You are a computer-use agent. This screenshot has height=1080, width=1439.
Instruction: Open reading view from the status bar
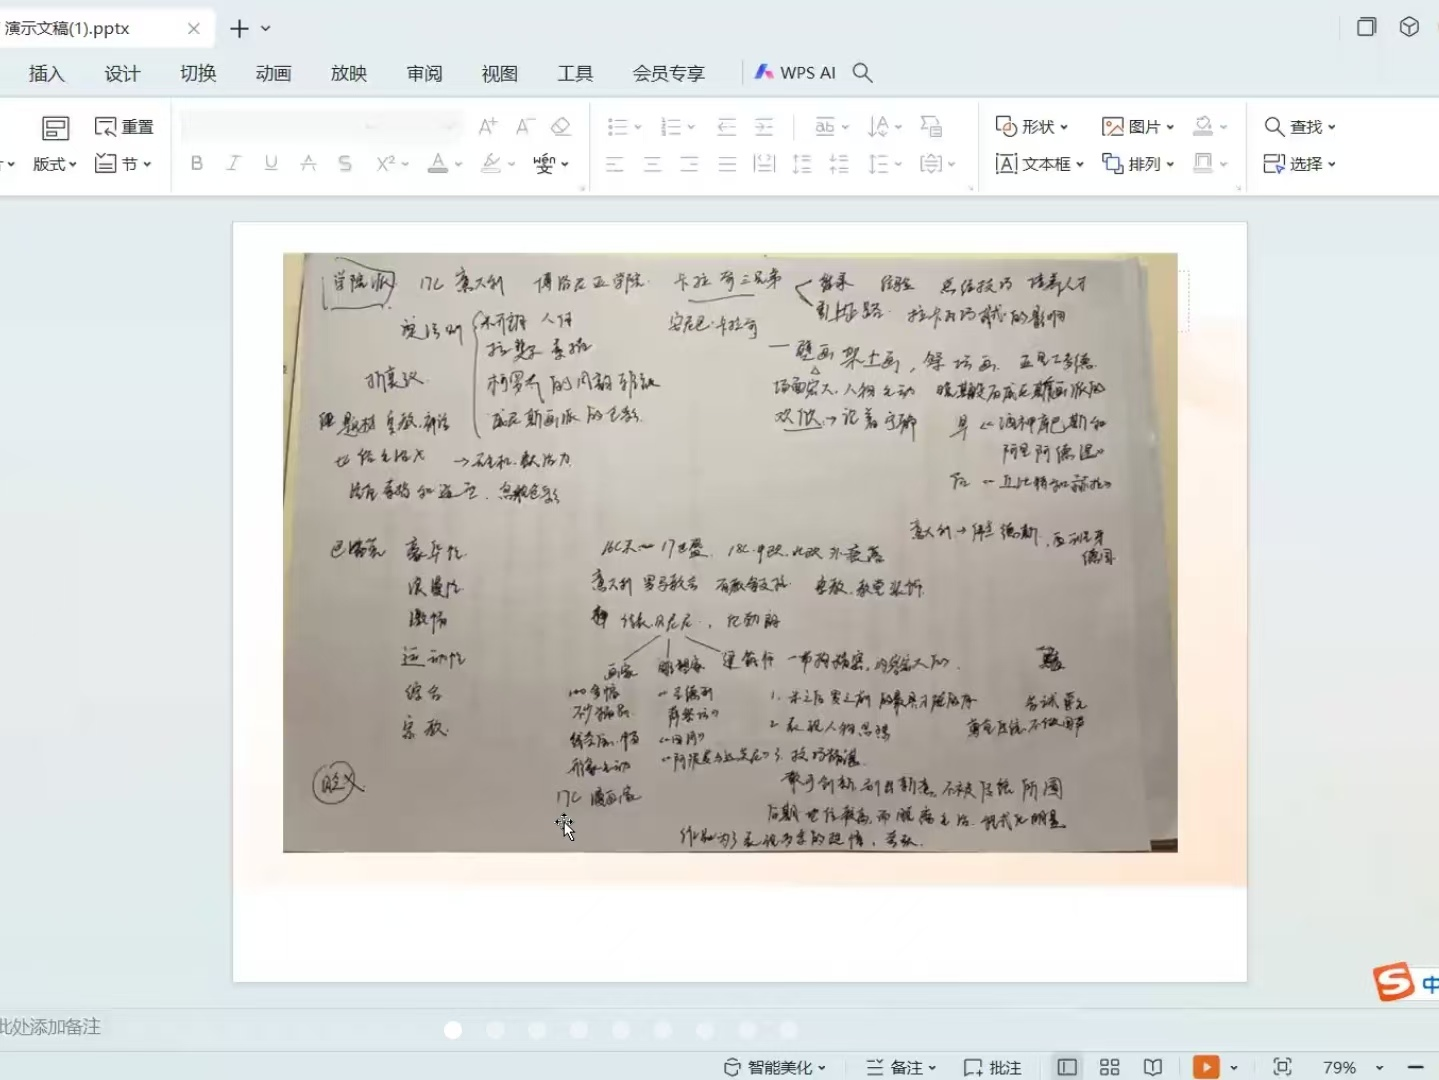click(1153, 1067)
